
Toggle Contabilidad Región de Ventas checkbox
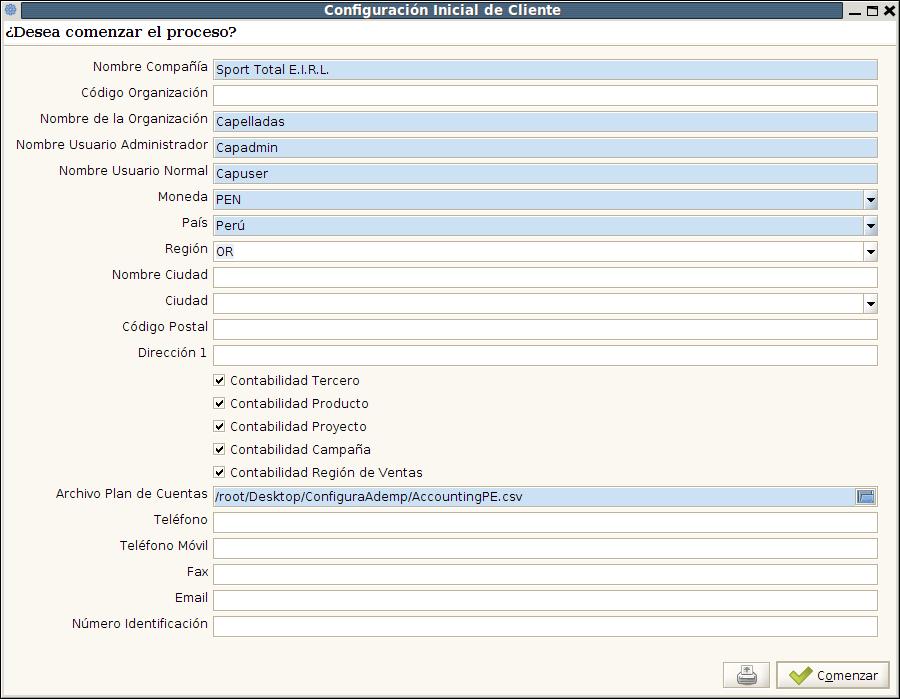pyautogui.click(x=219, y=472)
